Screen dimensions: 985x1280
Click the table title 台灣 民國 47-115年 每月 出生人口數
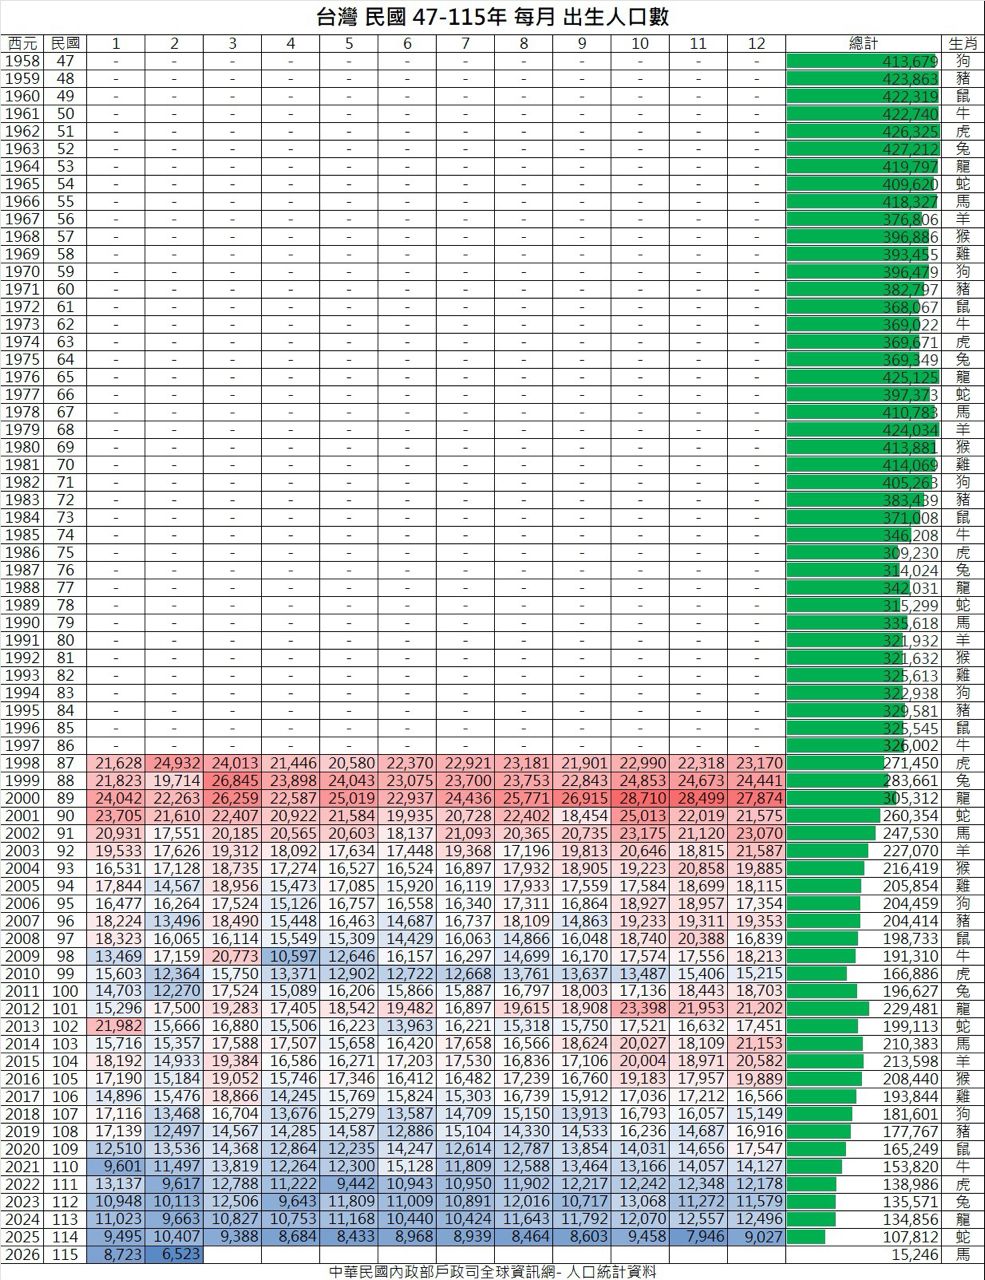click(x=492, y=18)
